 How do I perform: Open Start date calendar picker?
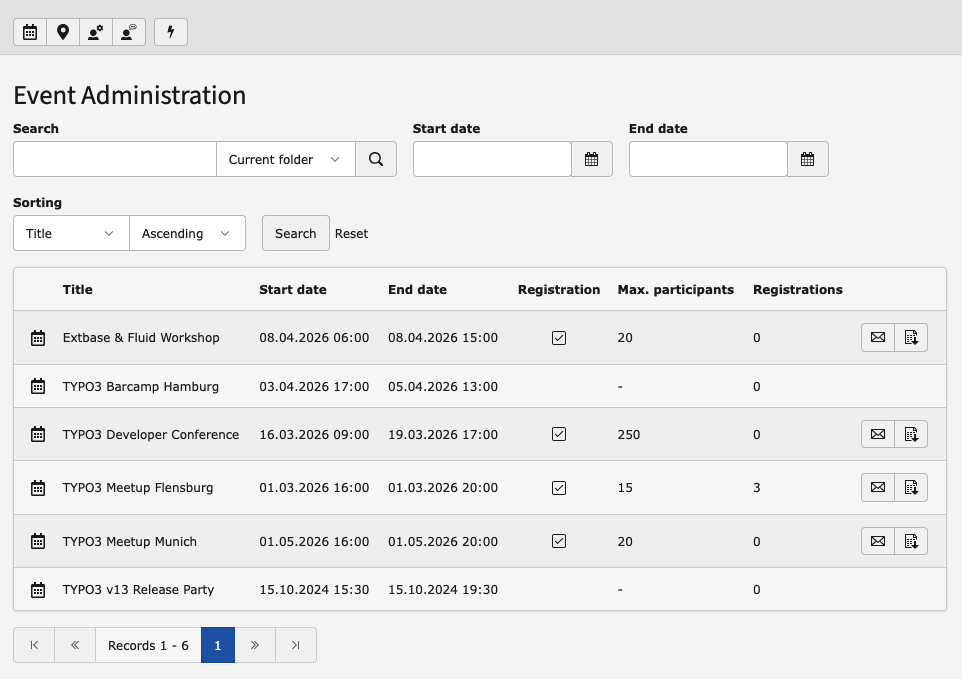coord(591,158)
